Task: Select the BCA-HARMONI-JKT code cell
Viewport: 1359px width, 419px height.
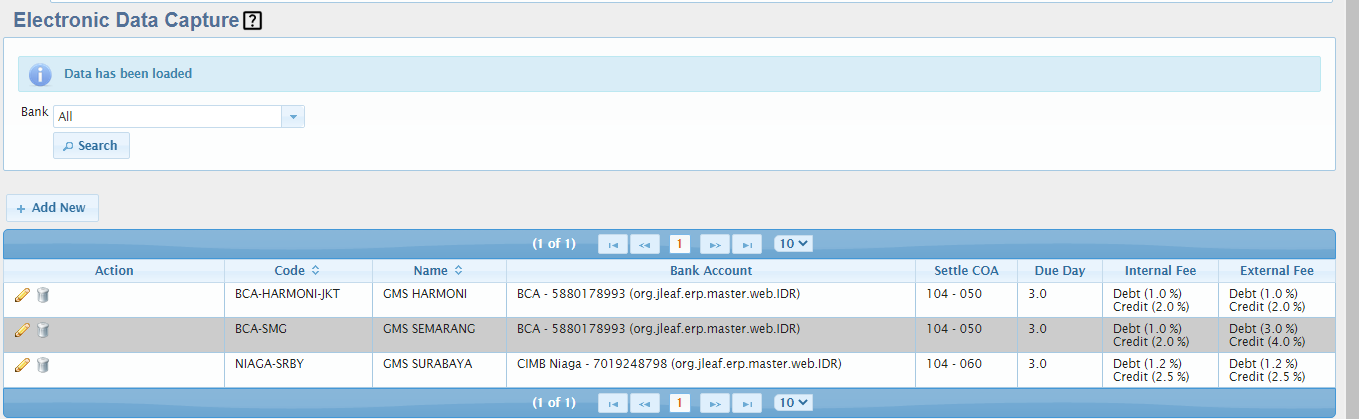Action: 298,300
